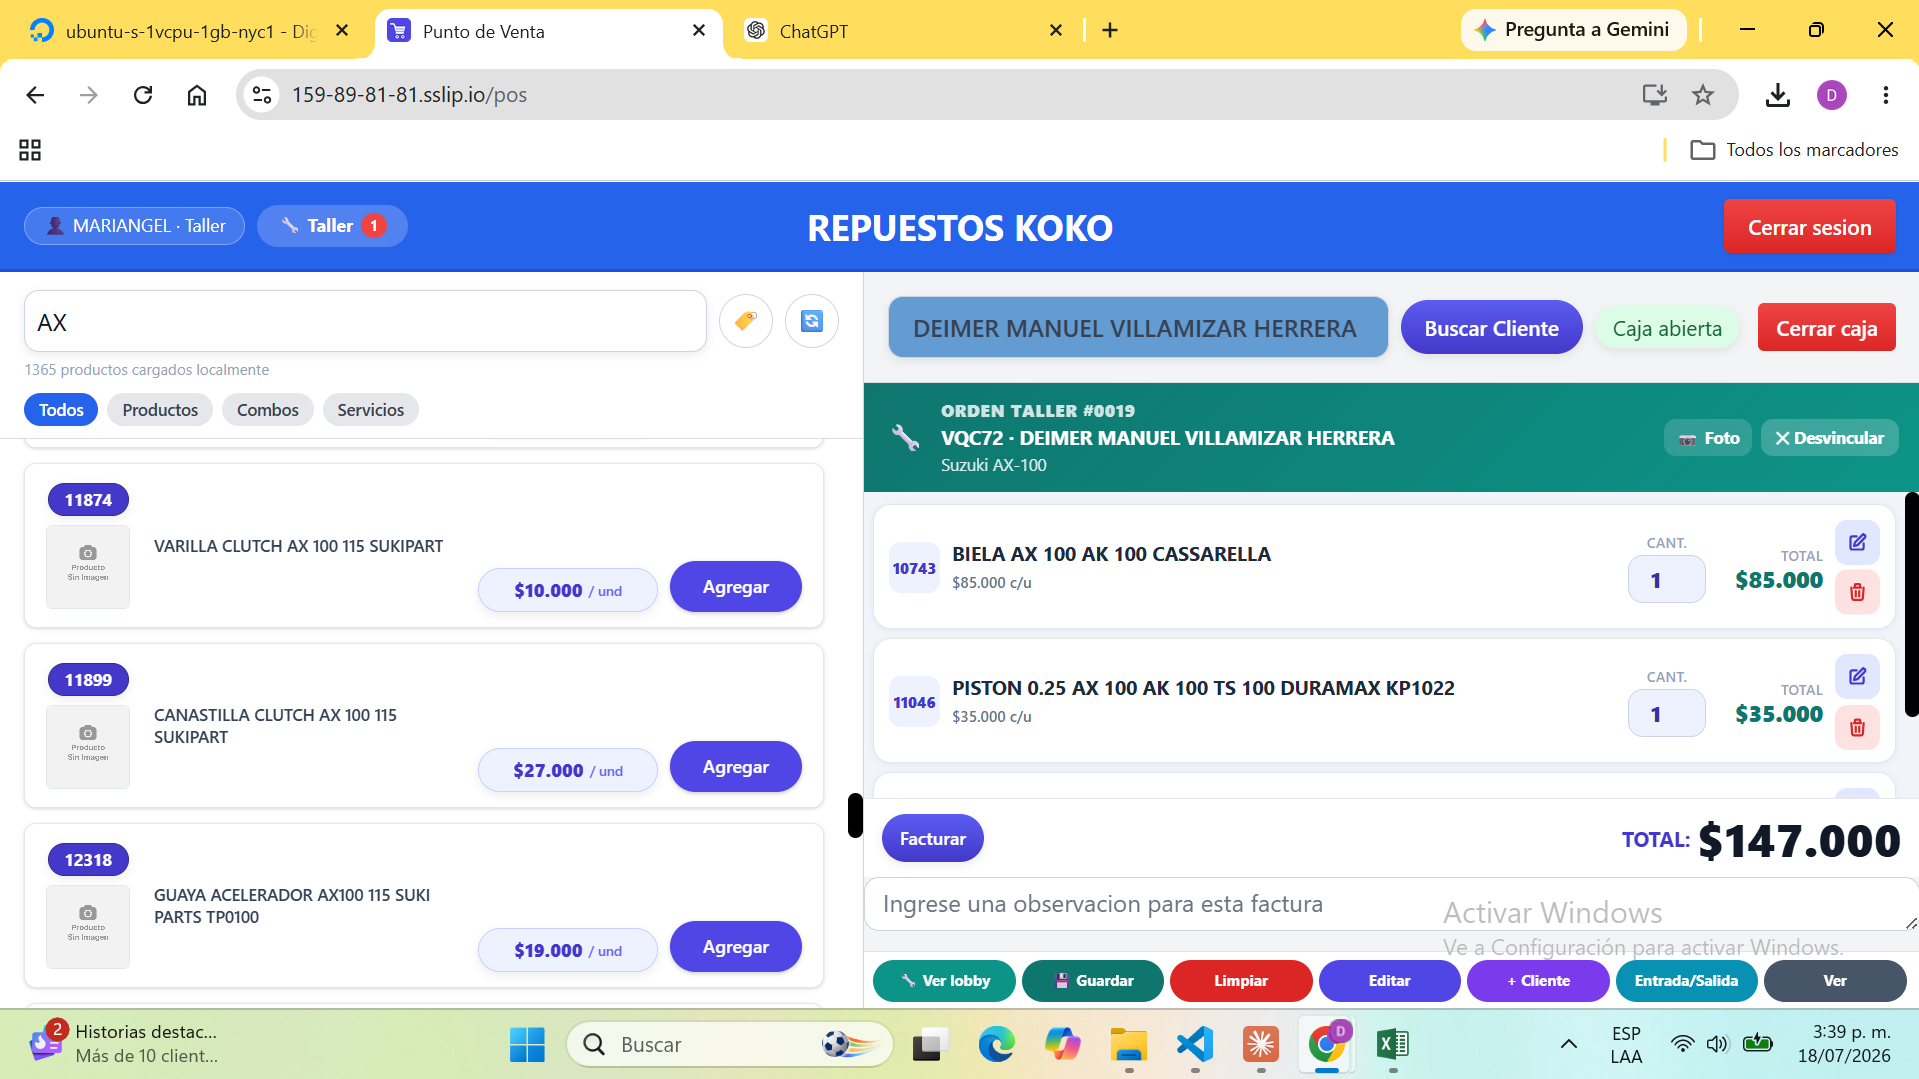Select the Combos filter
Screen dimensions: 1919x1079
268,410
